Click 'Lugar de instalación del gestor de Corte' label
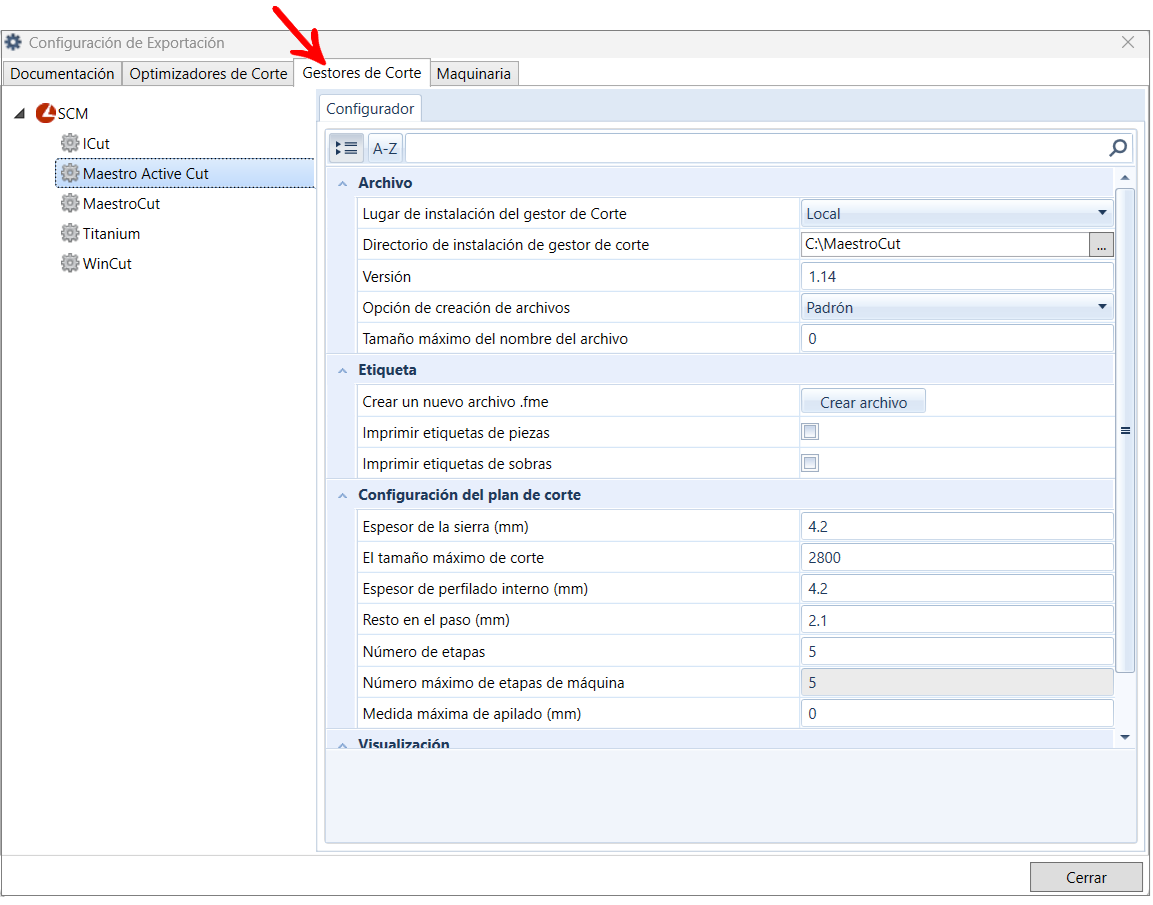Viewport: 1153px width, 905px height. click(x=494, y=214)
